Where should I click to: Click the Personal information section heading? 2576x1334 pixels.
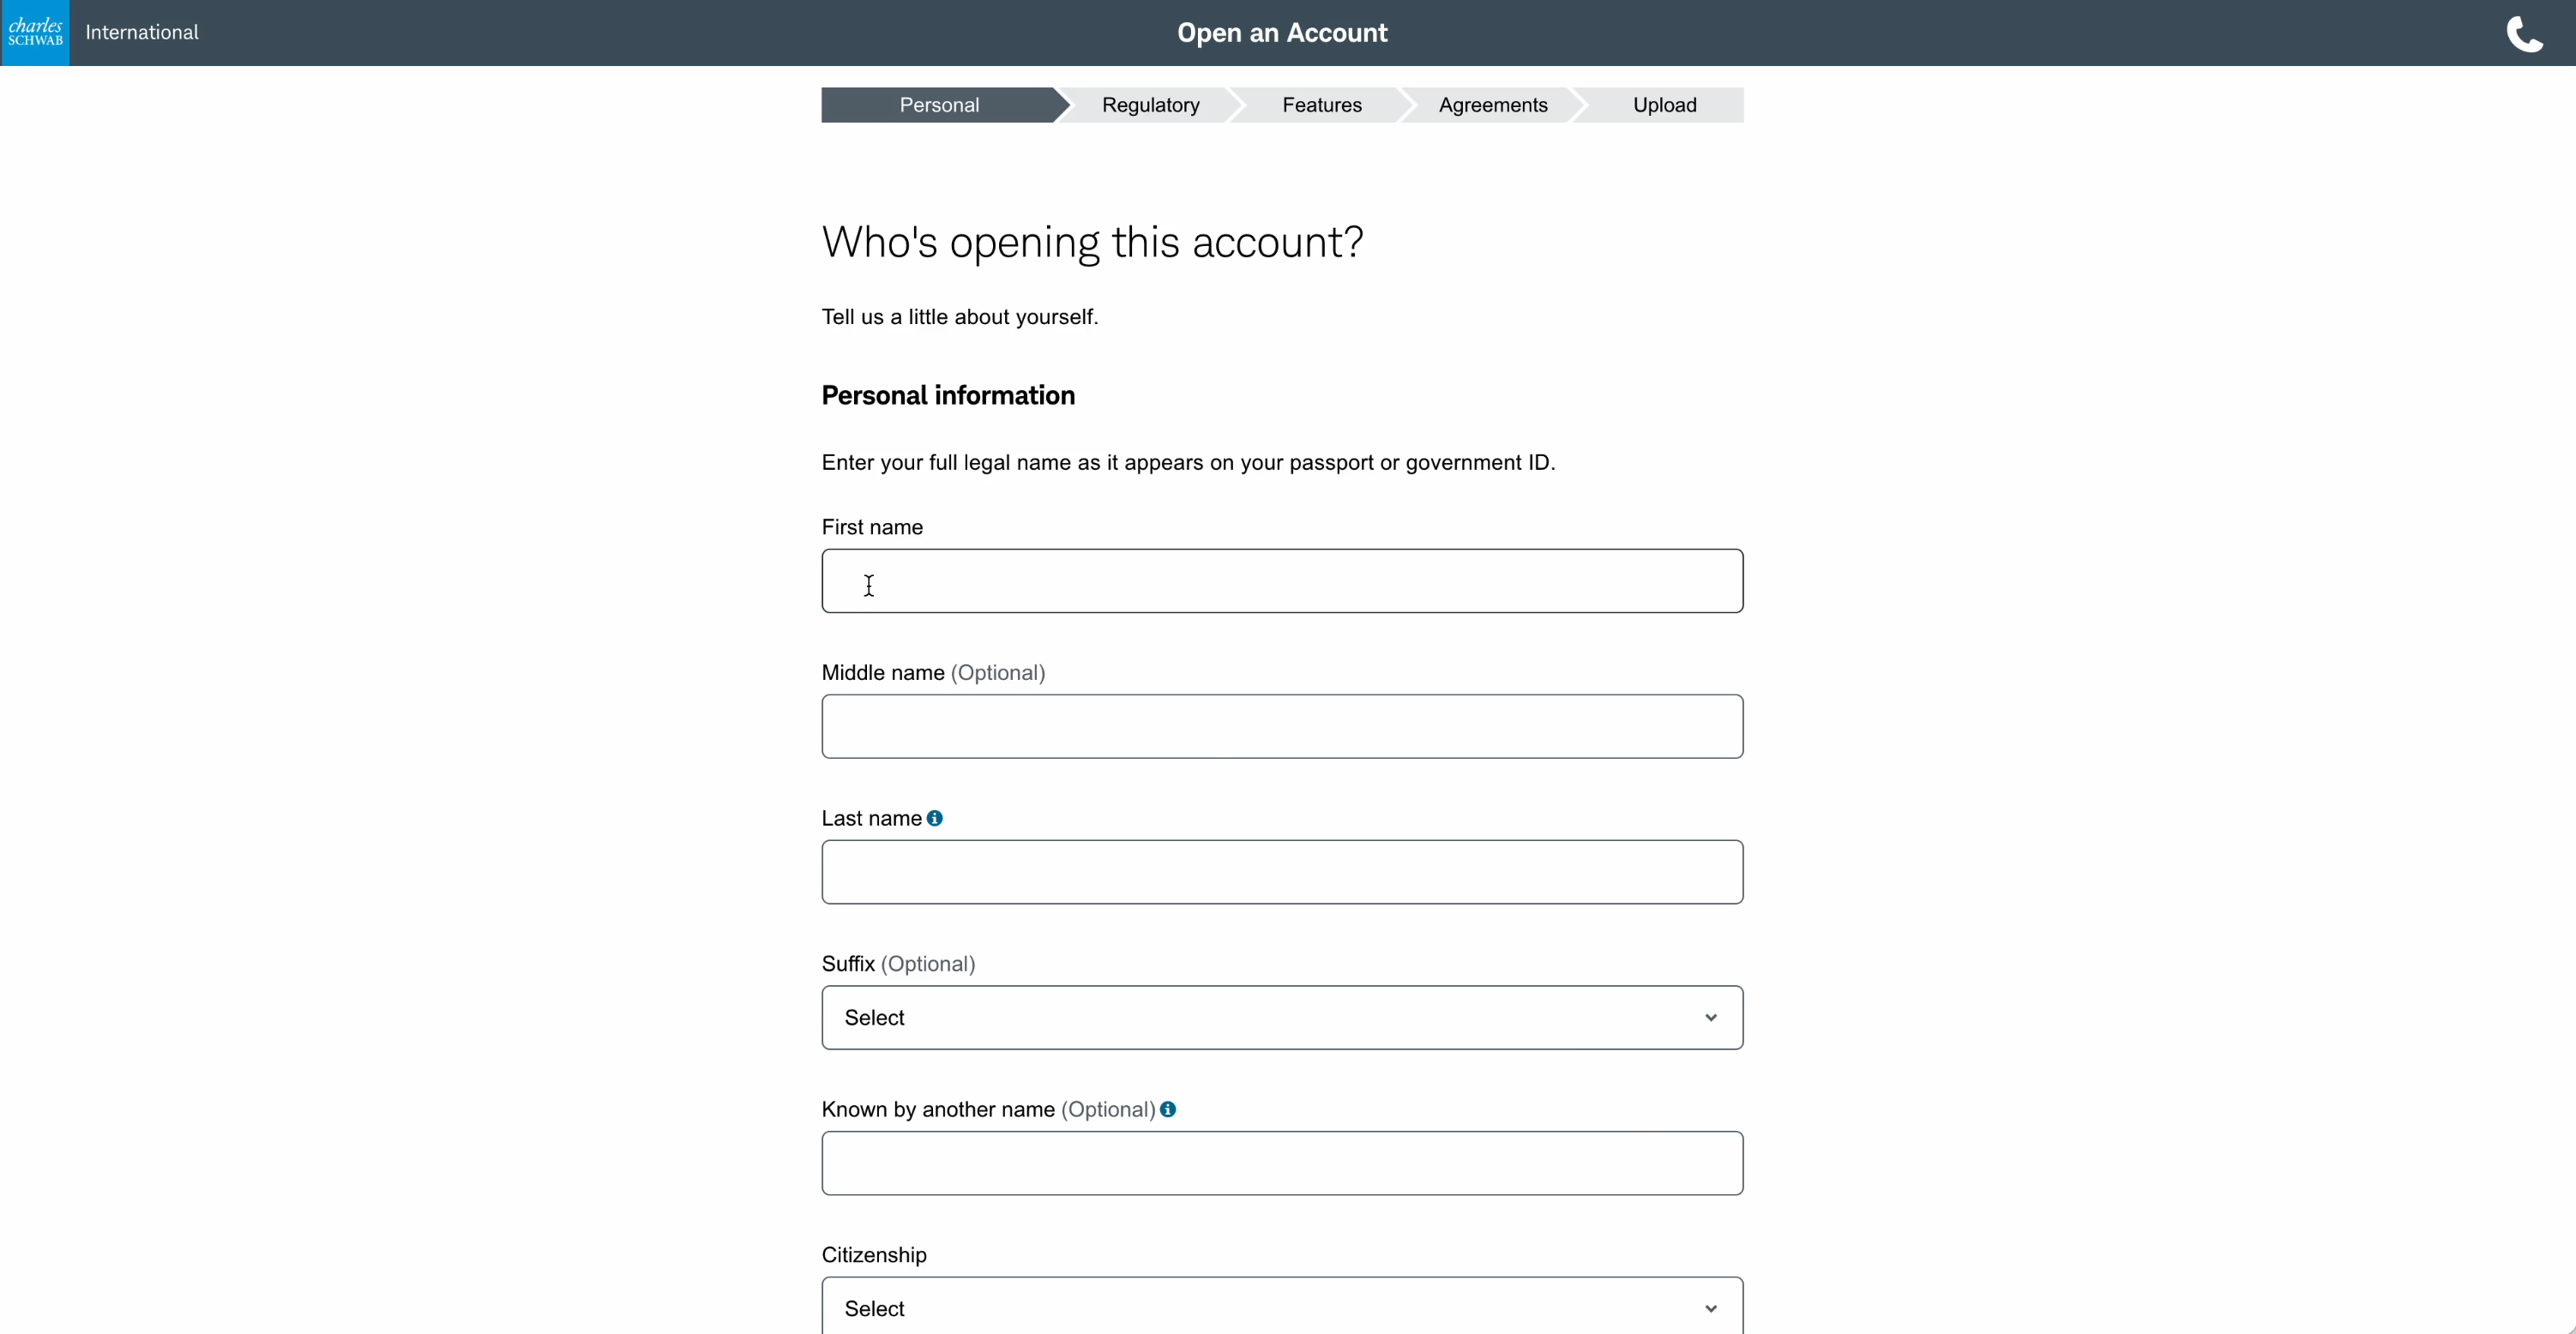pyautogui.click(x=948, y=395)
